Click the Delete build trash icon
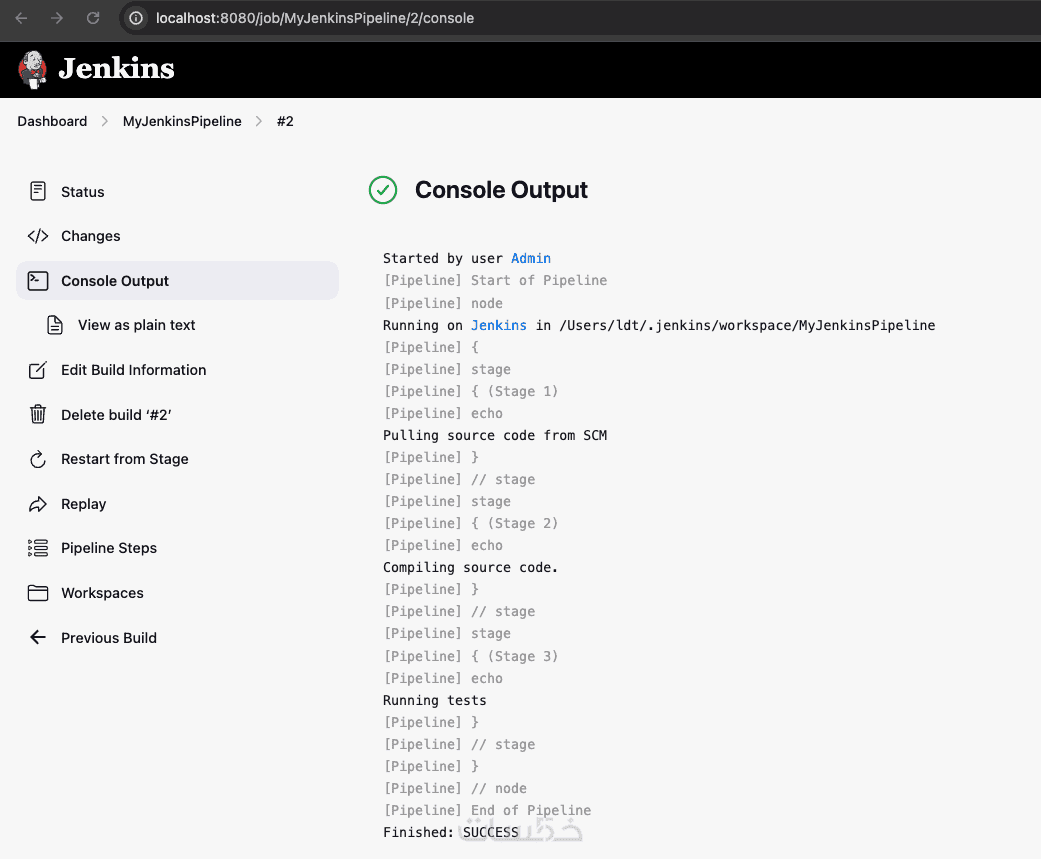The height and width of the screenshot is (859, 1041). (38, 414)
